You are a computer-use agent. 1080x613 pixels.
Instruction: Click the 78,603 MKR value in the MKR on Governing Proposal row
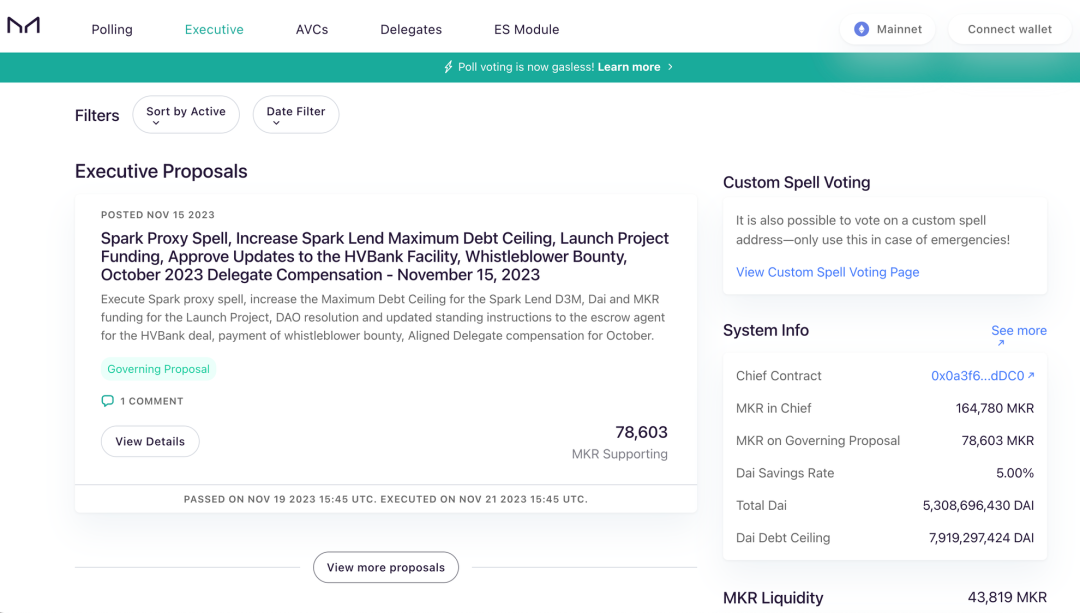997,441
